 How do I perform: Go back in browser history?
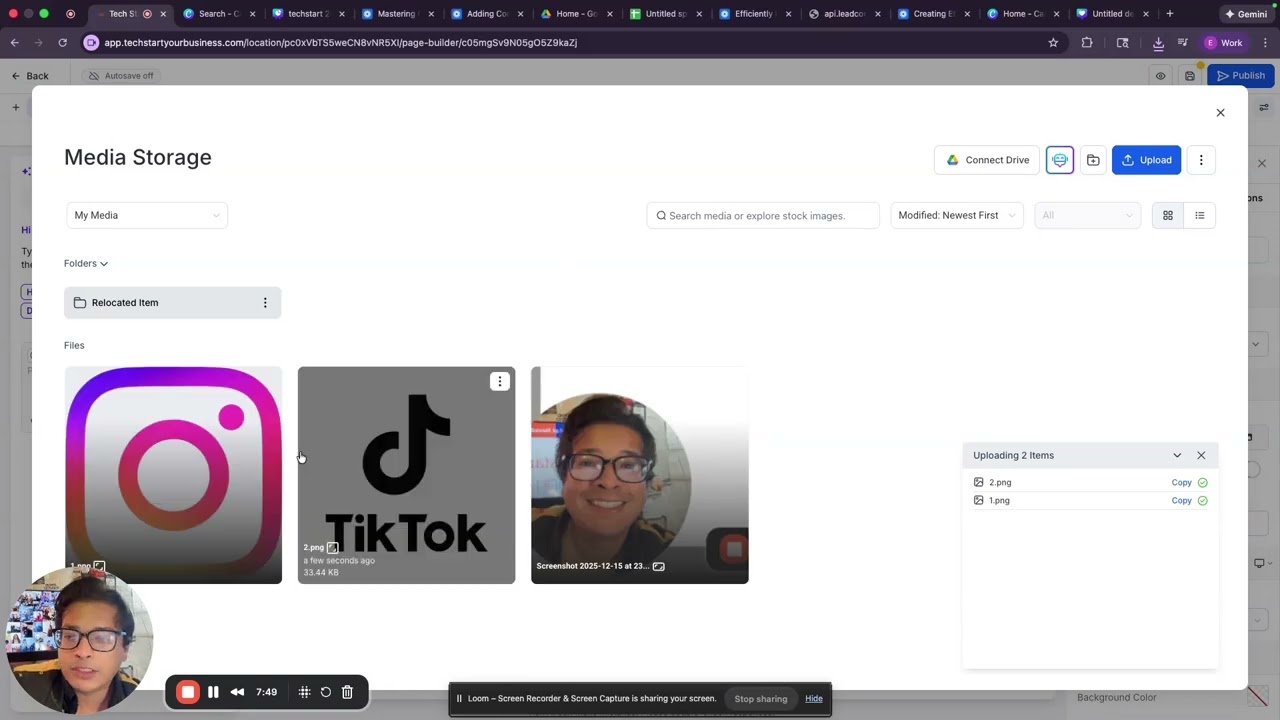tap(14, 43)
